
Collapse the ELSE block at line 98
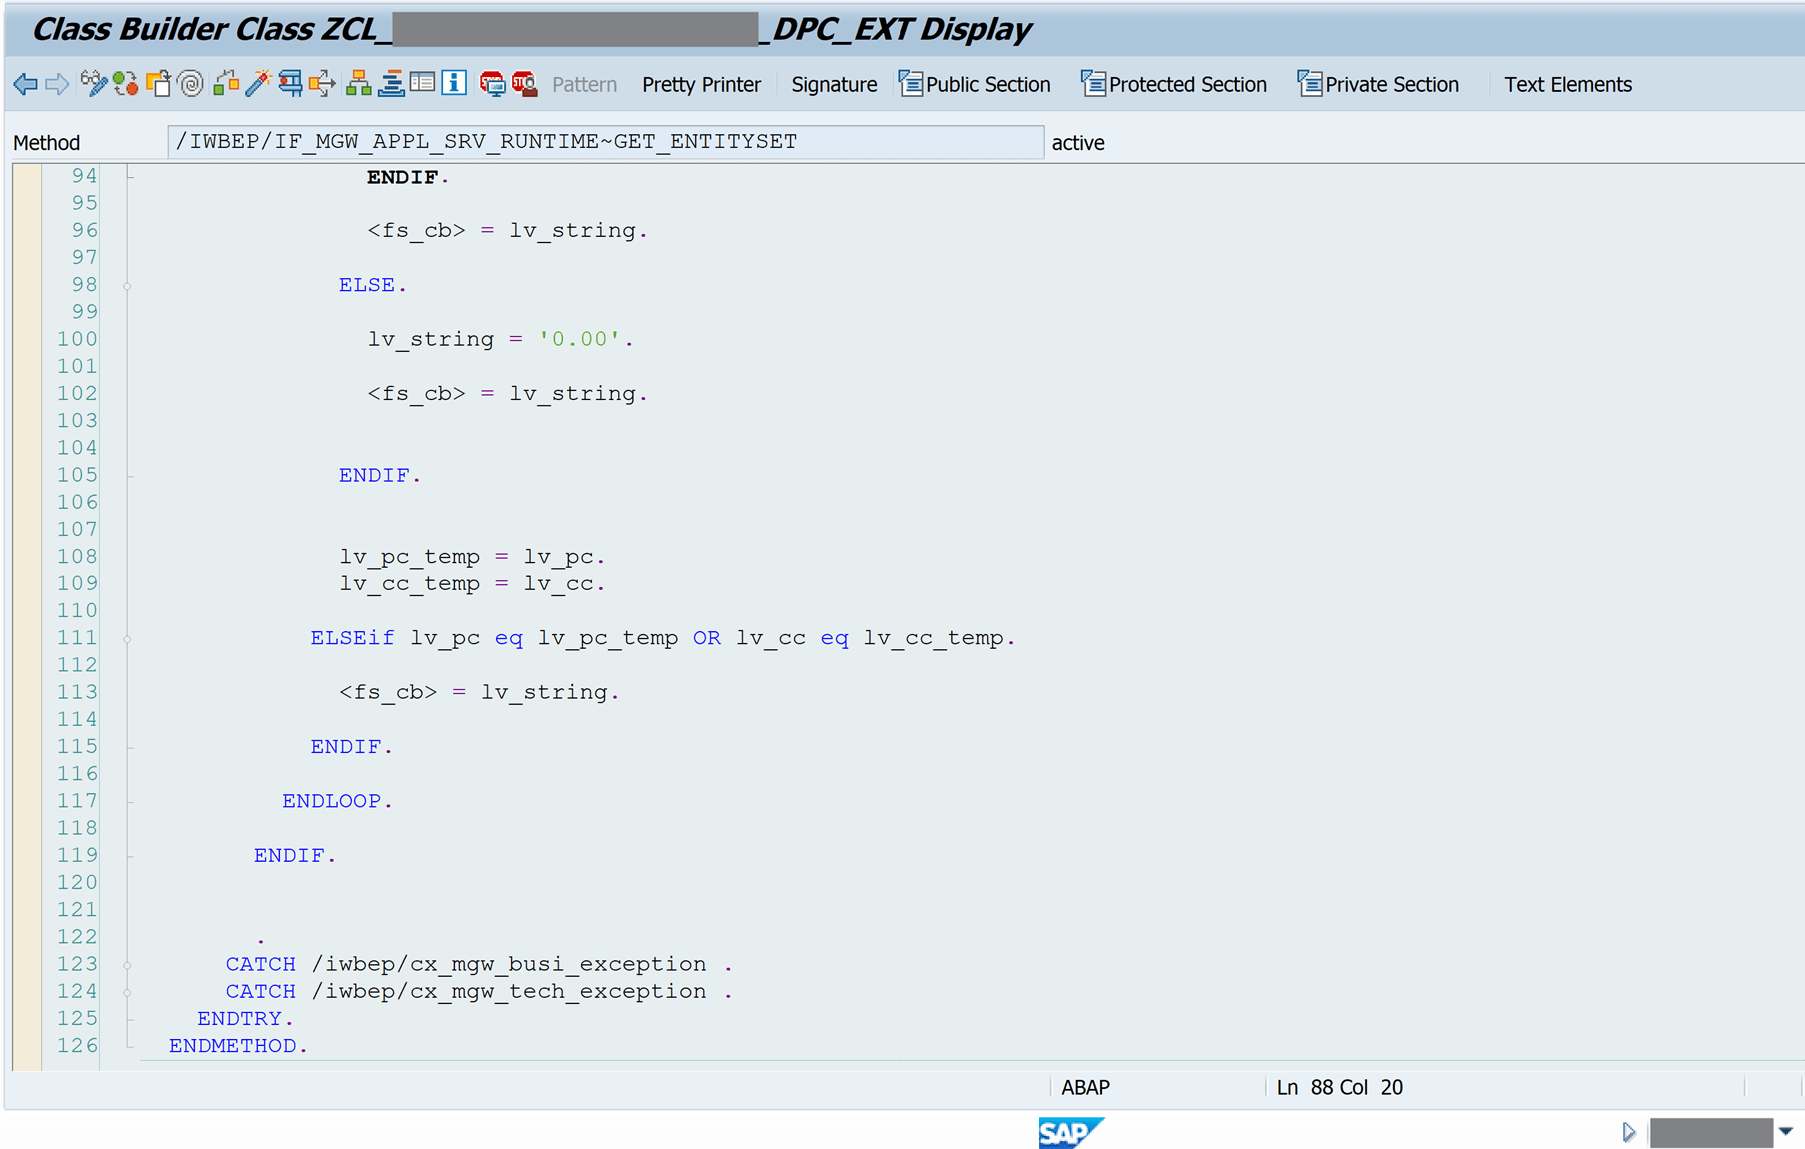pos(128,285)
